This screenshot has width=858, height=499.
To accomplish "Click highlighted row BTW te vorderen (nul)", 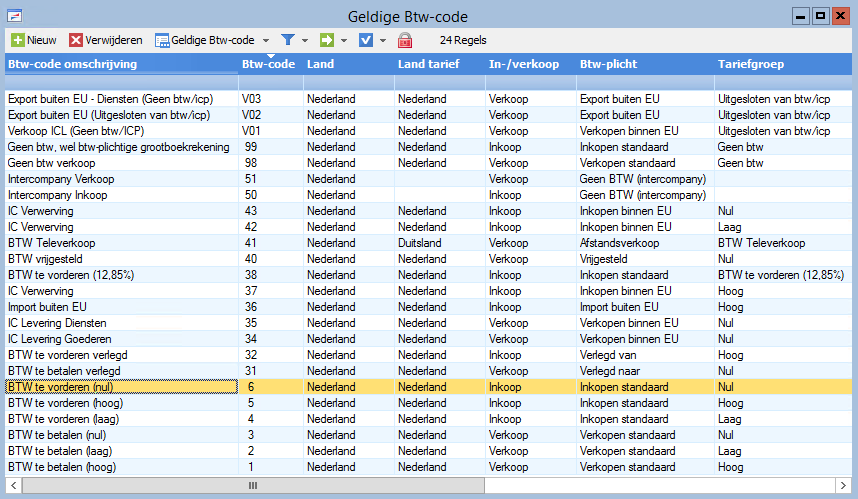I will coord(428,387).
